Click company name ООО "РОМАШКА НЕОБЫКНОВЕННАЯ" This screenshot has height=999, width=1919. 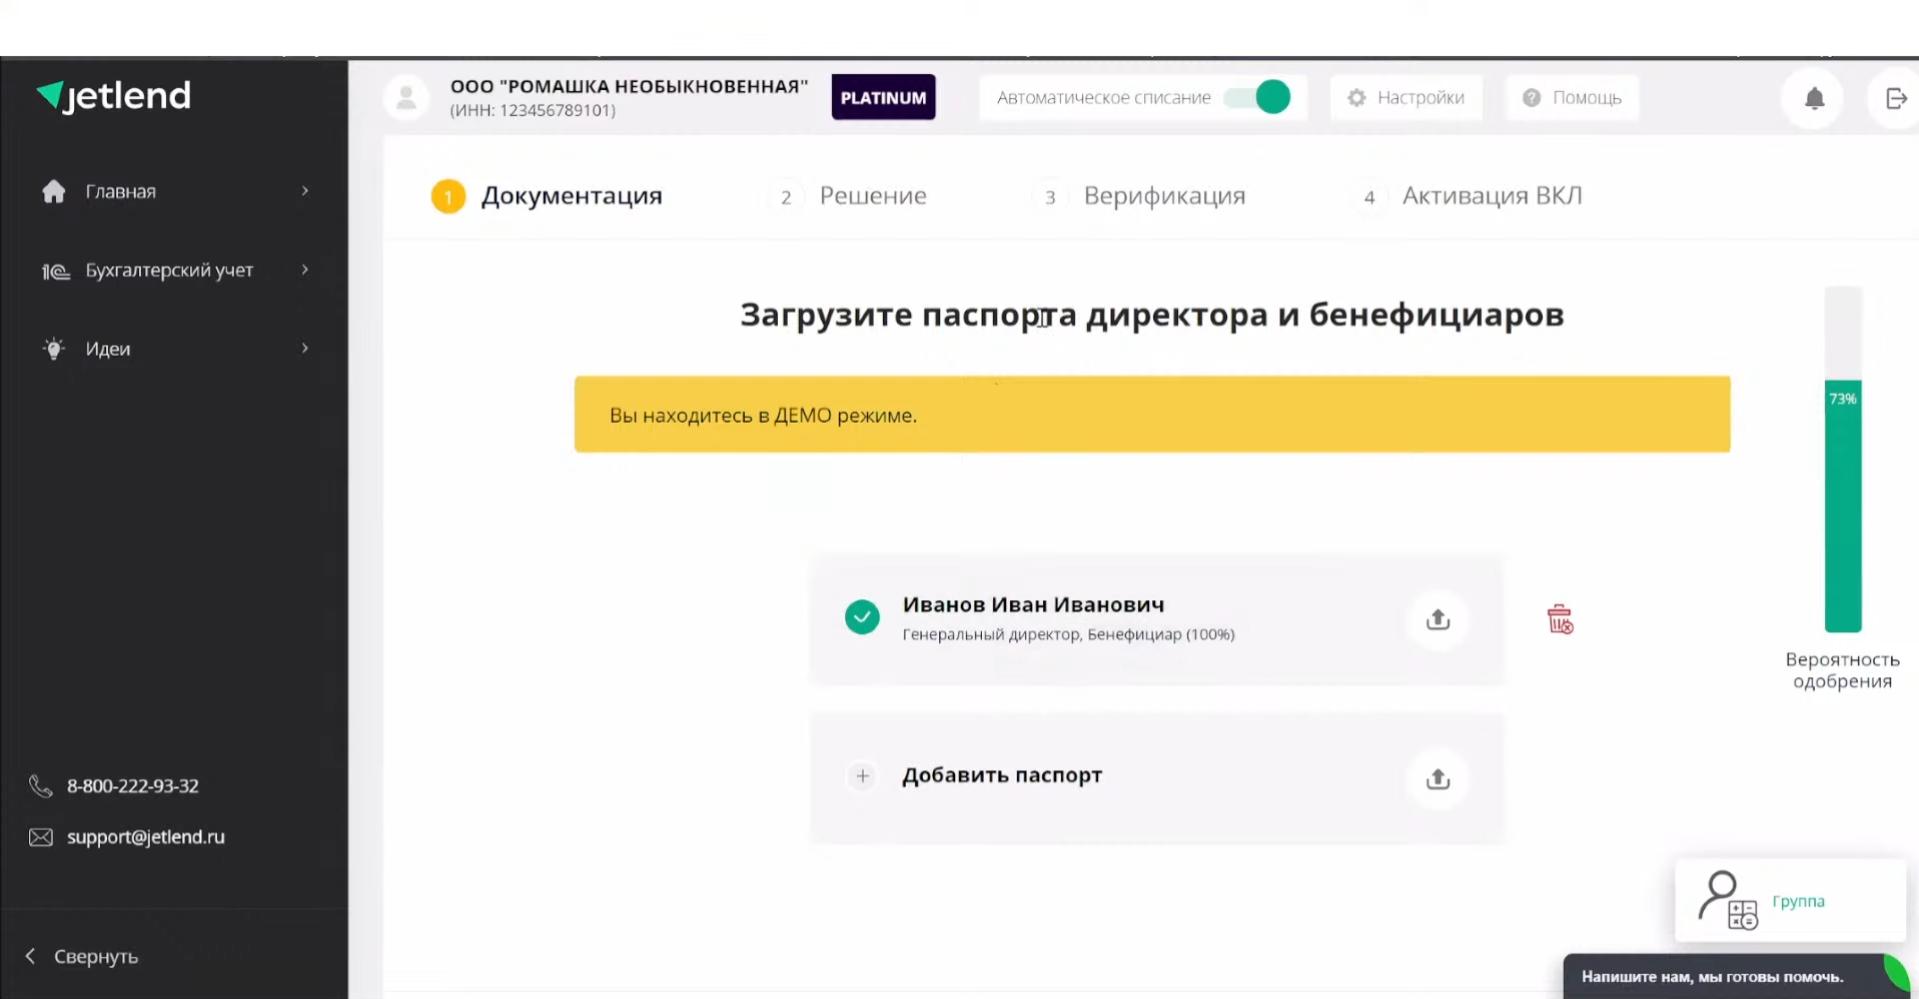coord(629,87)
